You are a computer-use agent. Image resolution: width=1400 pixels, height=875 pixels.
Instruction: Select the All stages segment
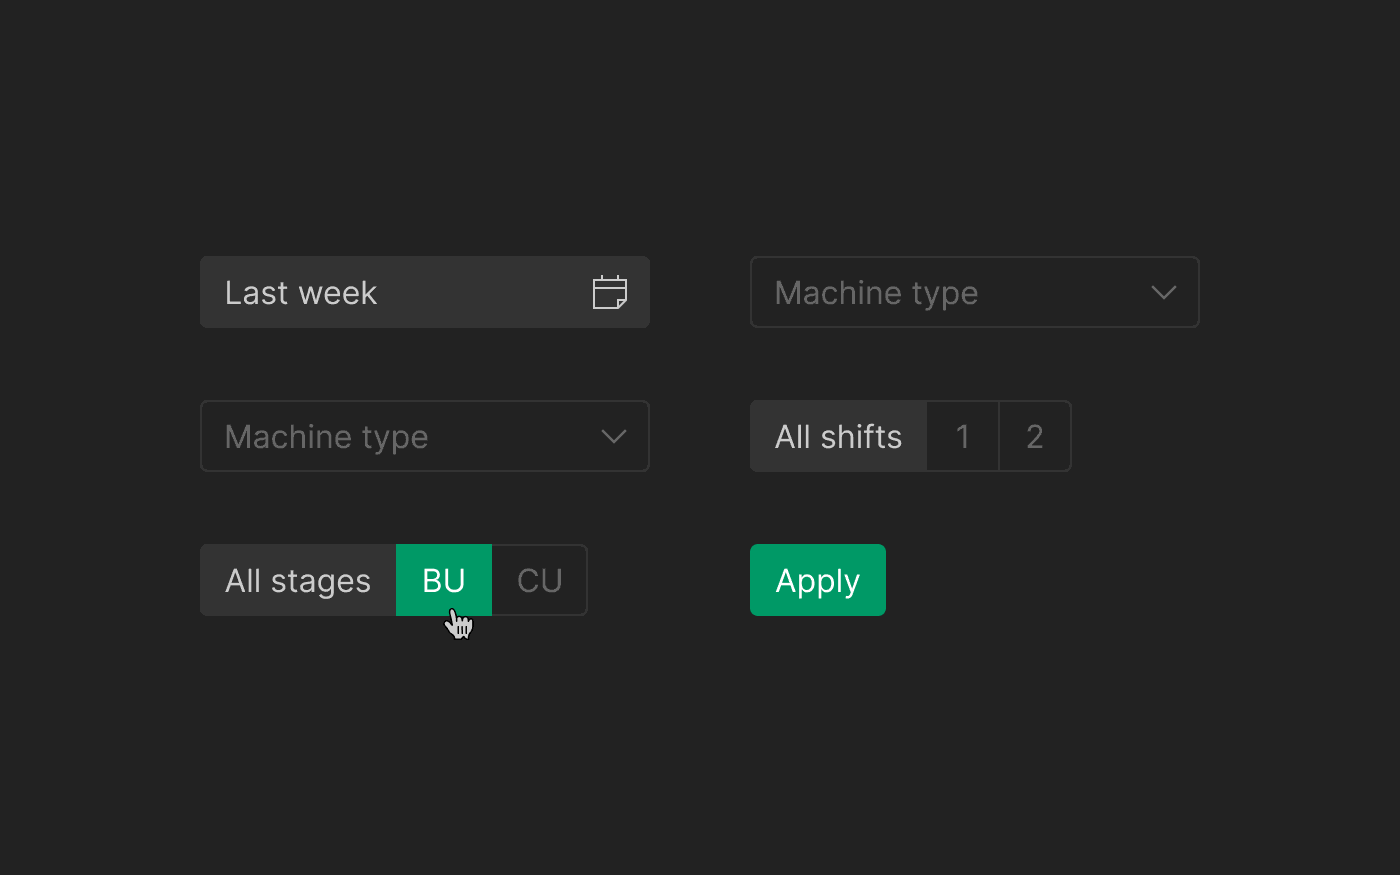[x=298, y=580]
